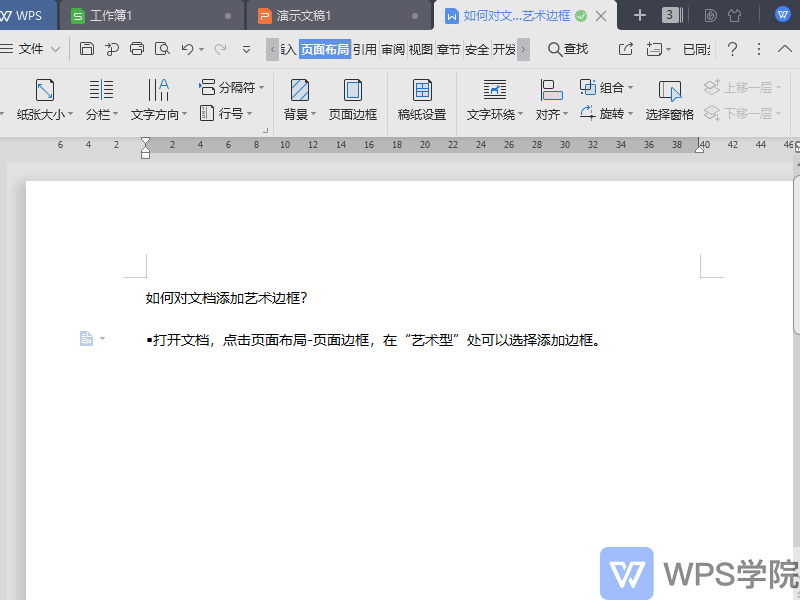This screenshot has height=600, width=800.
Task: Open help with the question mark button
Action: pyautogui.click(x=732, y=48)
